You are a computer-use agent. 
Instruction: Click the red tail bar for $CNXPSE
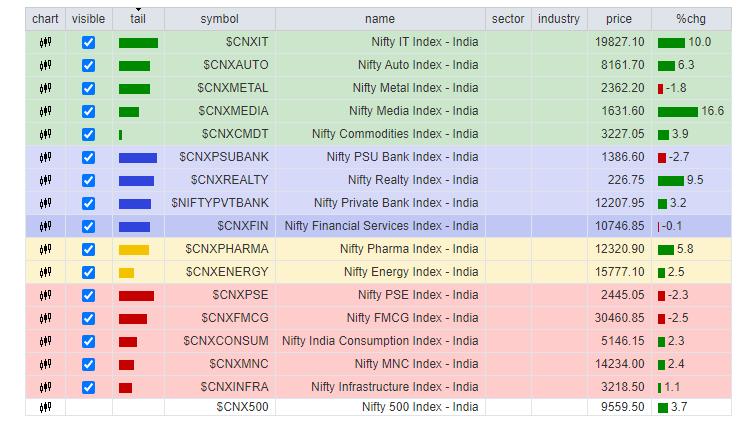136,296
